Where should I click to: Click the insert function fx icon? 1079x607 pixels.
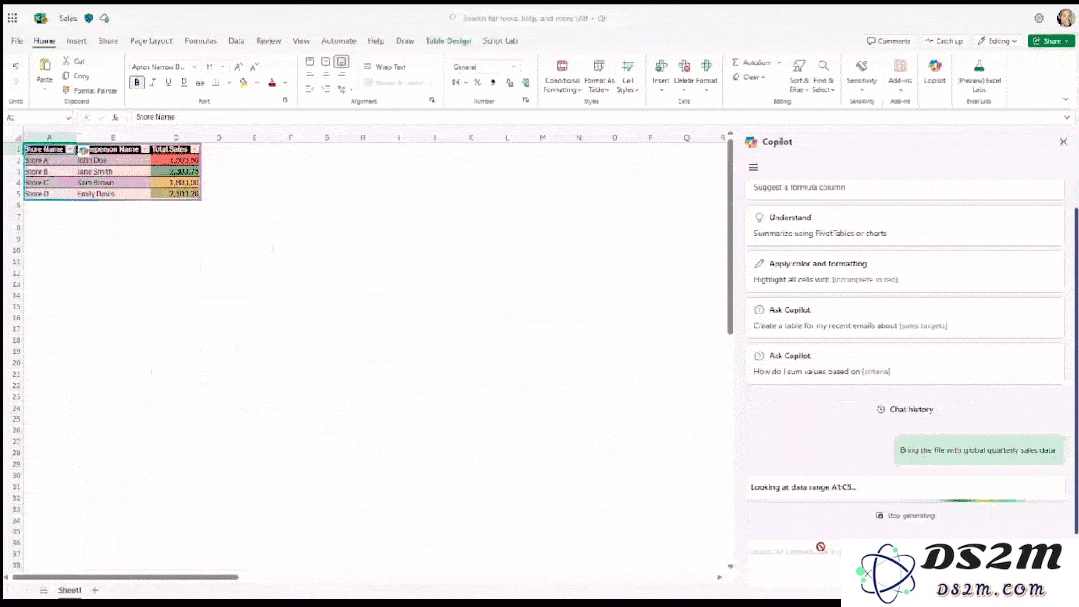point(116,118)
